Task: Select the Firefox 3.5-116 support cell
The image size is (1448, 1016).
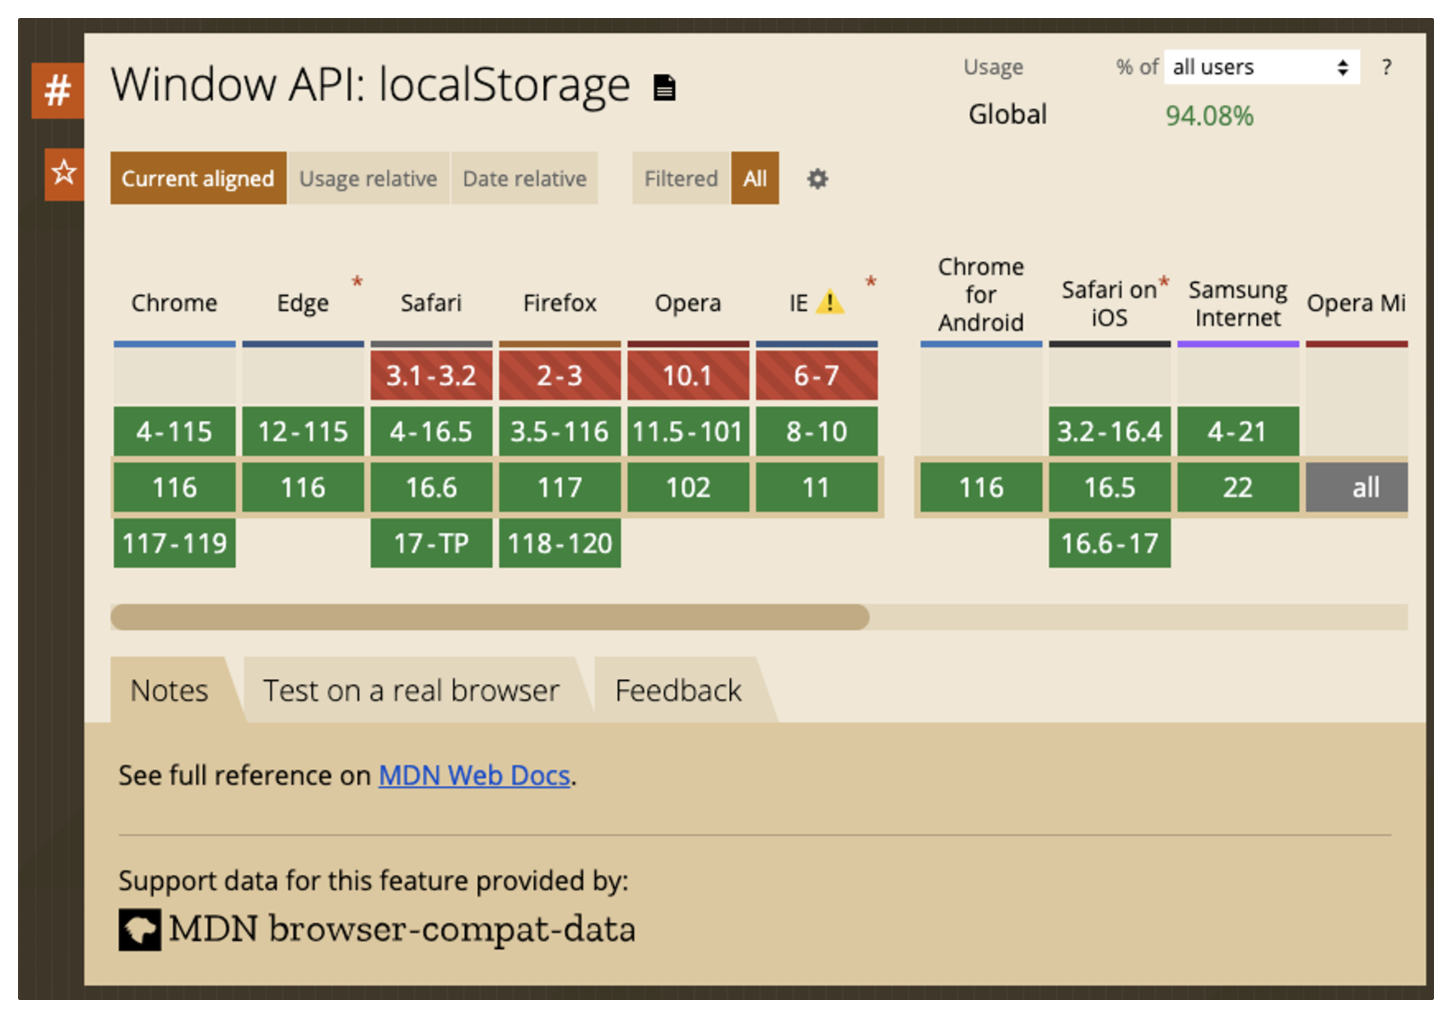Action: [x=560, y=431]
